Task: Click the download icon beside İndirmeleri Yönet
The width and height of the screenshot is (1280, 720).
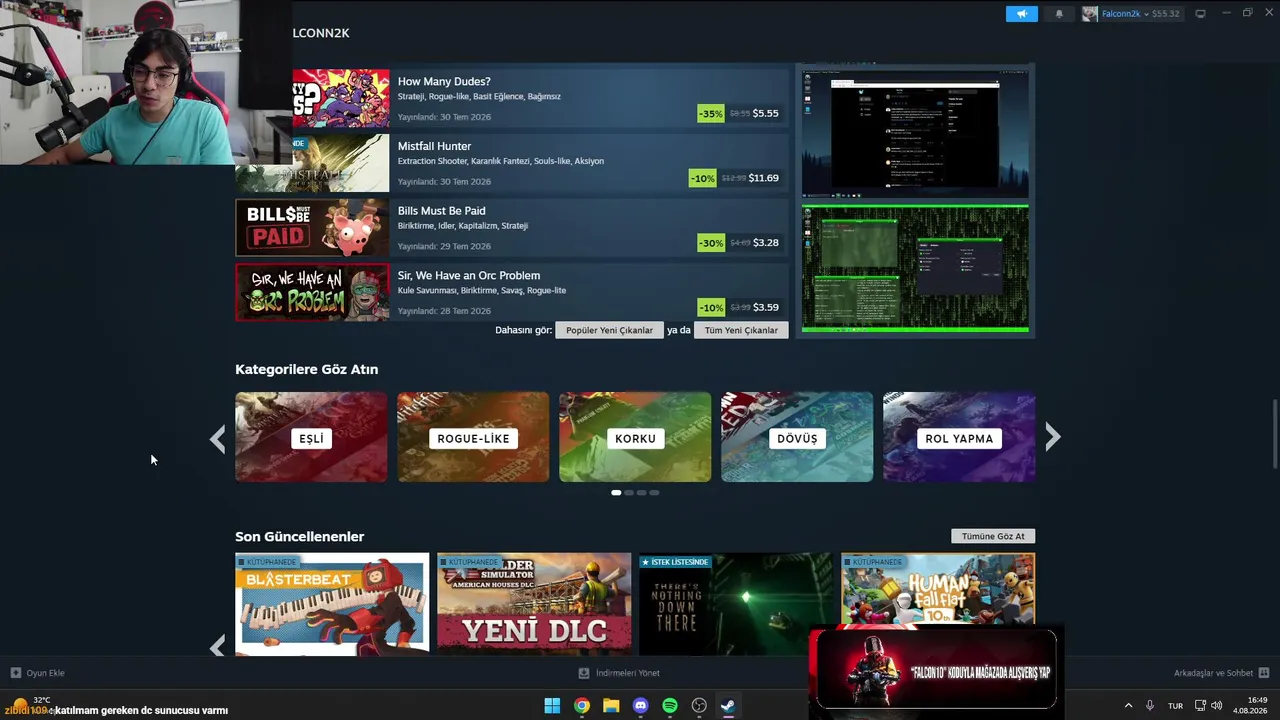Action: (584, 673)
